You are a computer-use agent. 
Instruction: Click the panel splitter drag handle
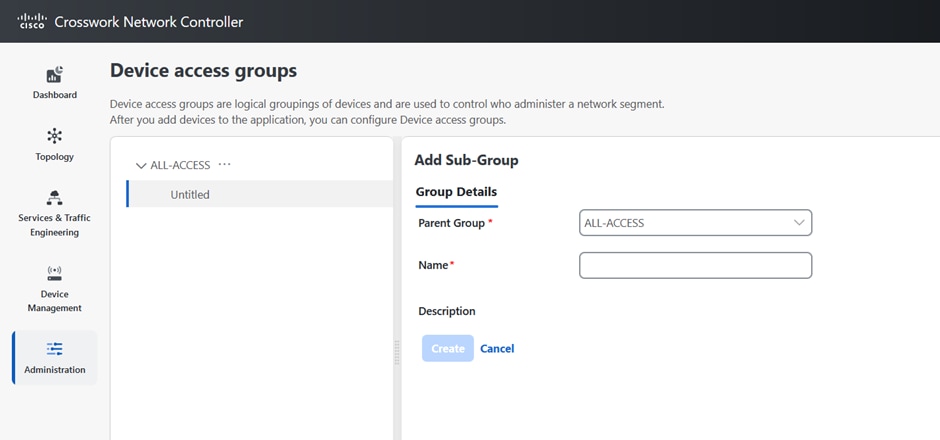tap(396, 352)
